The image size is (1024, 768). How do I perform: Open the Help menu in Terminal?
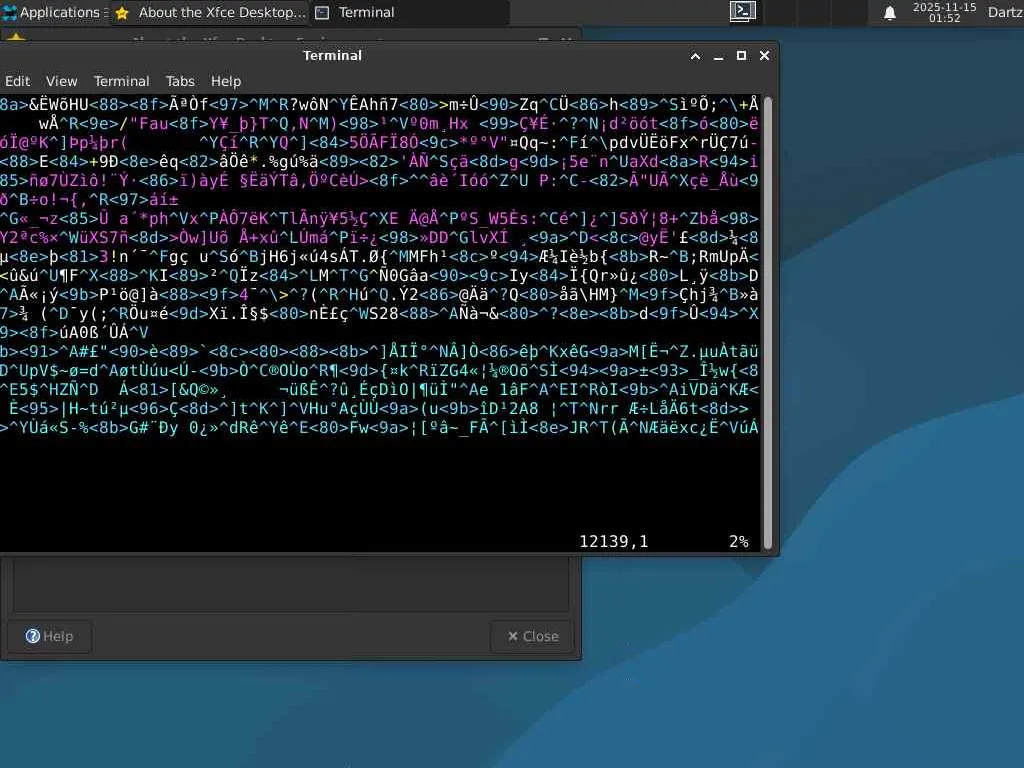[226, 81]
